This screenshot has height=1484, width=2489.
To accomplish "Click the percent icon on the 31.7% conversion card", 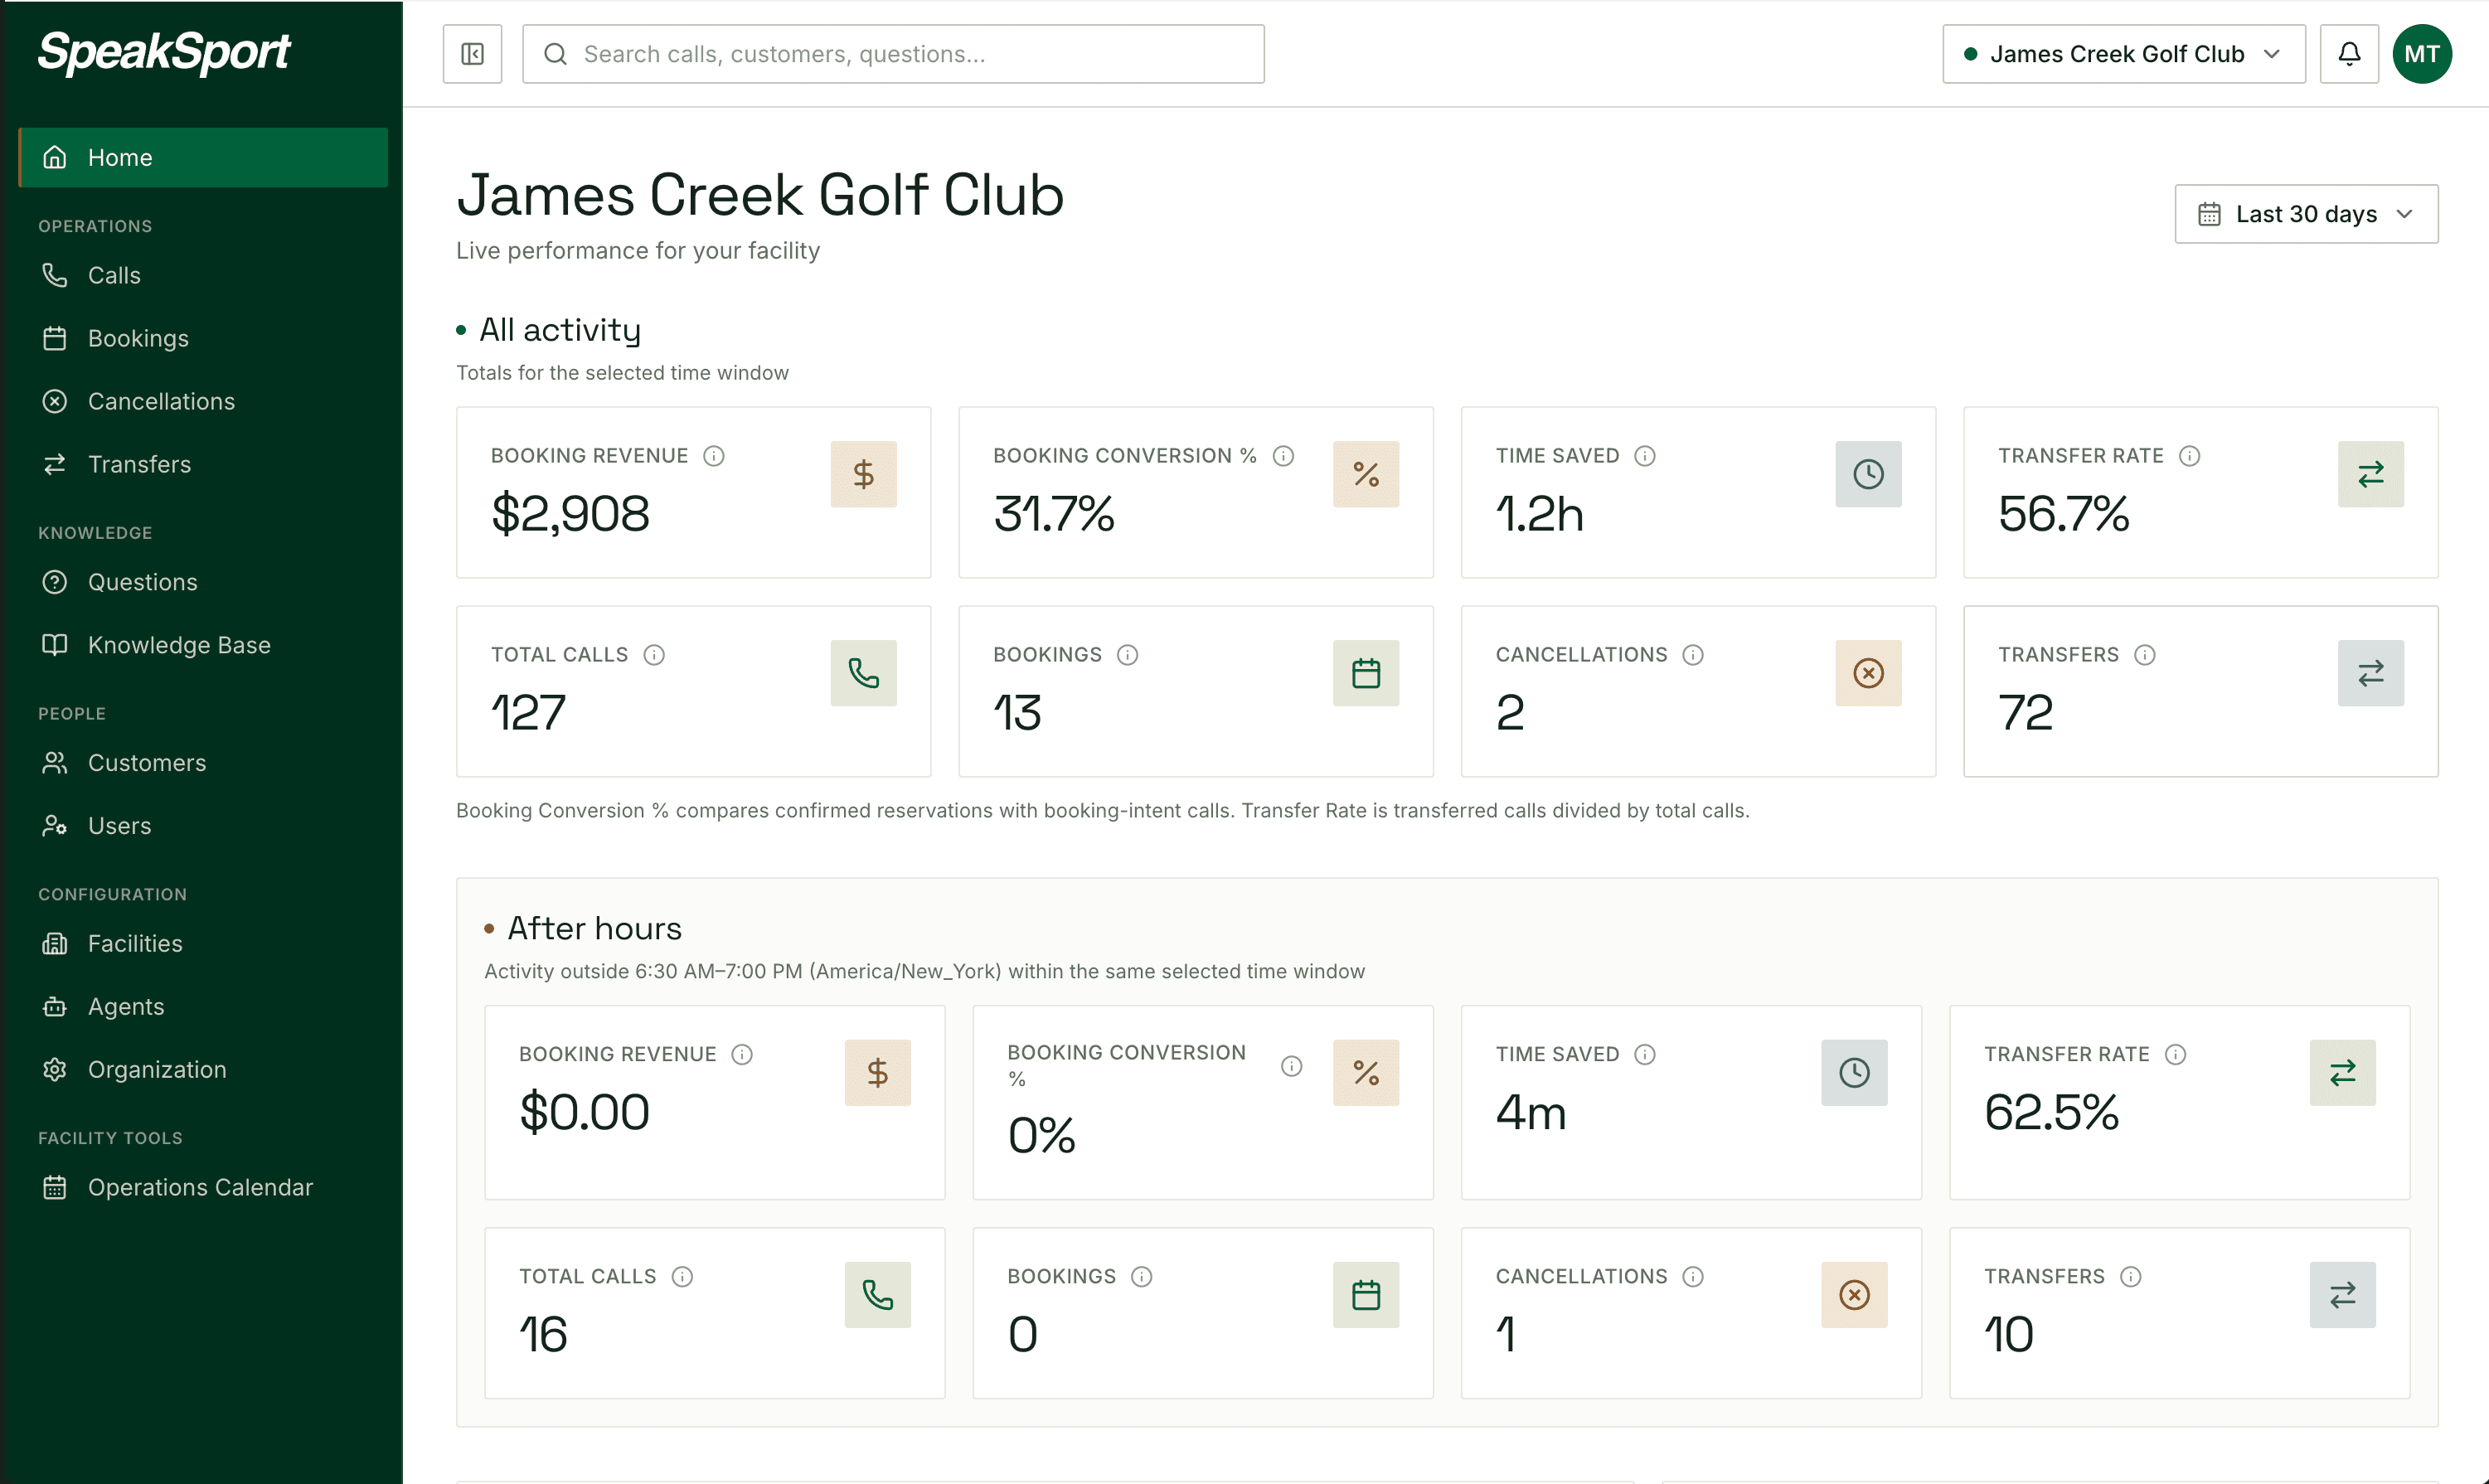I will (1366, 474).
